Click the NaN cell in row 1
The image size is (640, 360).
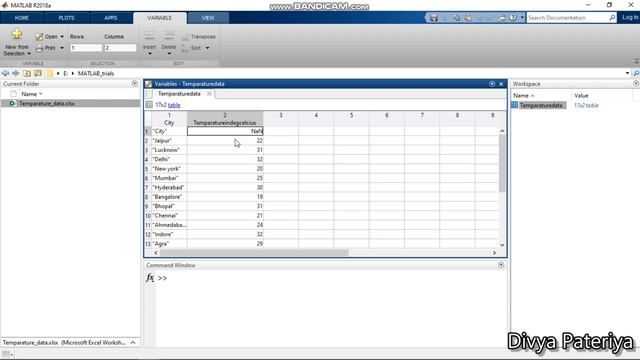pos(225,131)
